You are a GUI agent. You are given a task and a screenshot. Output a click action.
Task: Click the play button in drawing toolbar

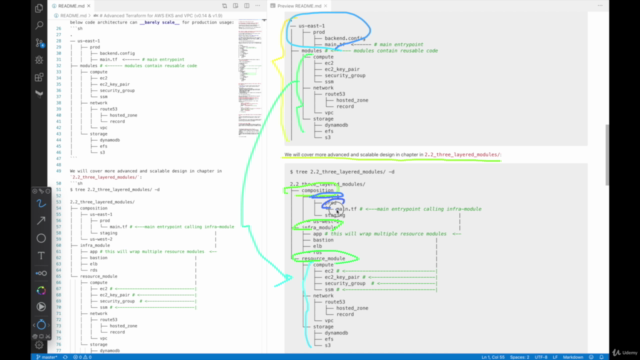click(x=41, y=307)
